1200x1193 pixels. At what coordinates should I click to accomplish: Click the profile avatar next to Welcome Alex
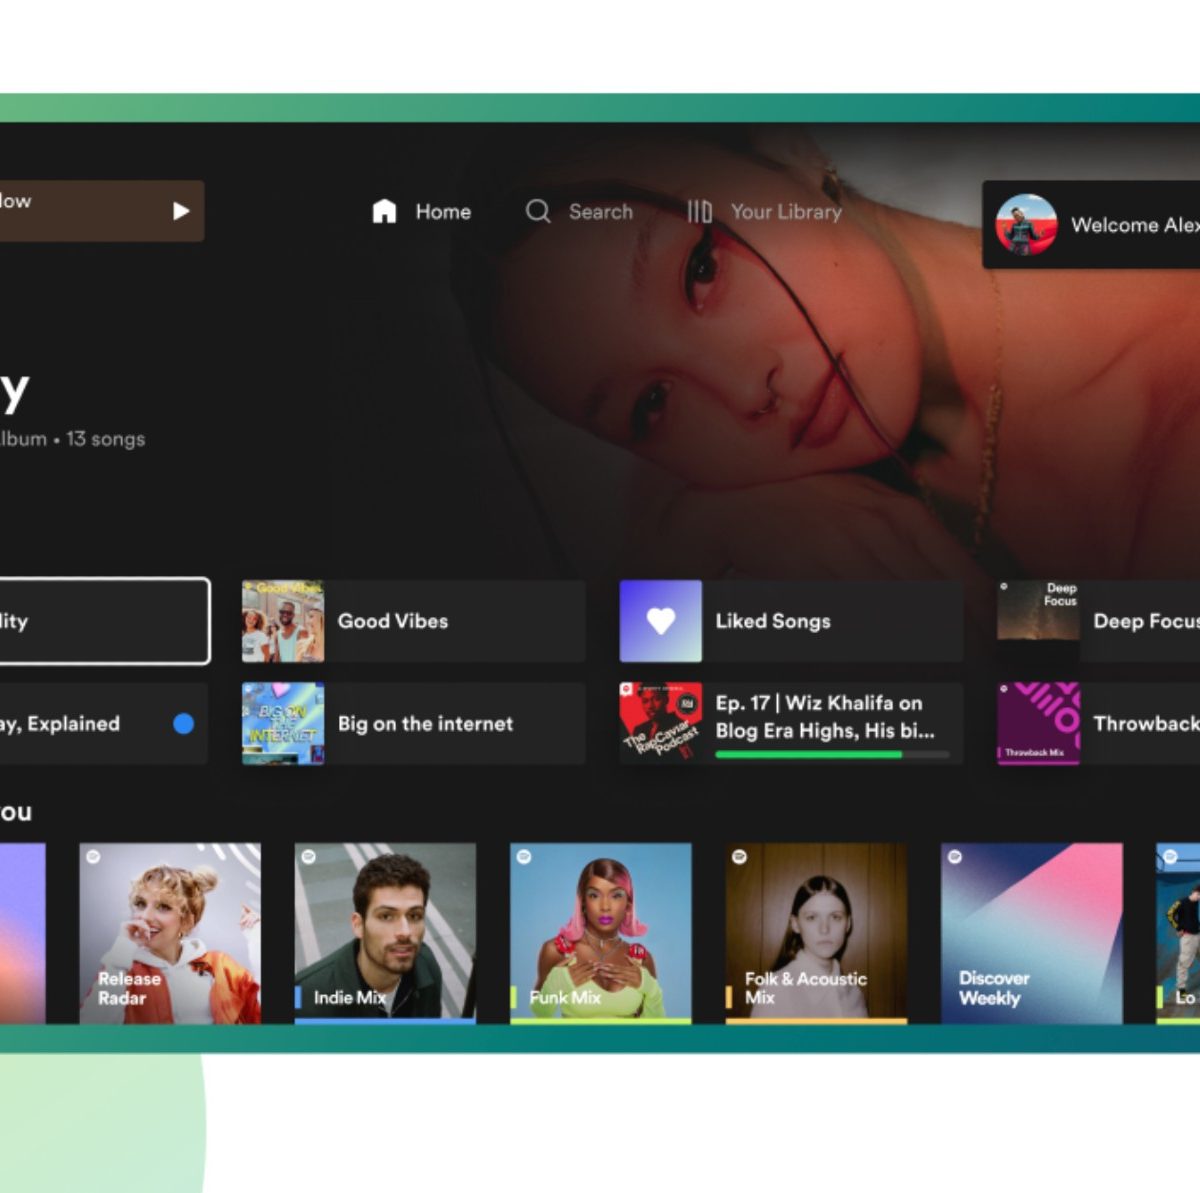pos(1026,225)
